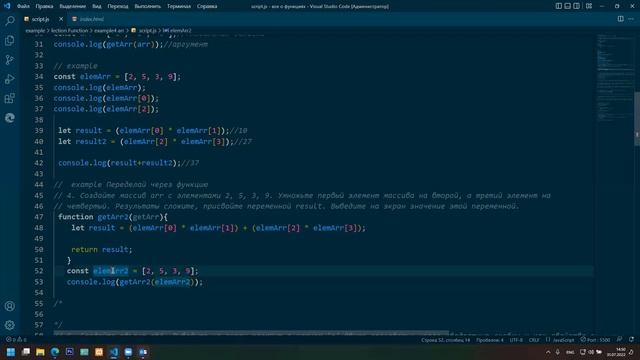Click 'function getArr2' declaration text
Image resolution: width=640 pixels, height=360 pixels.
93,217
